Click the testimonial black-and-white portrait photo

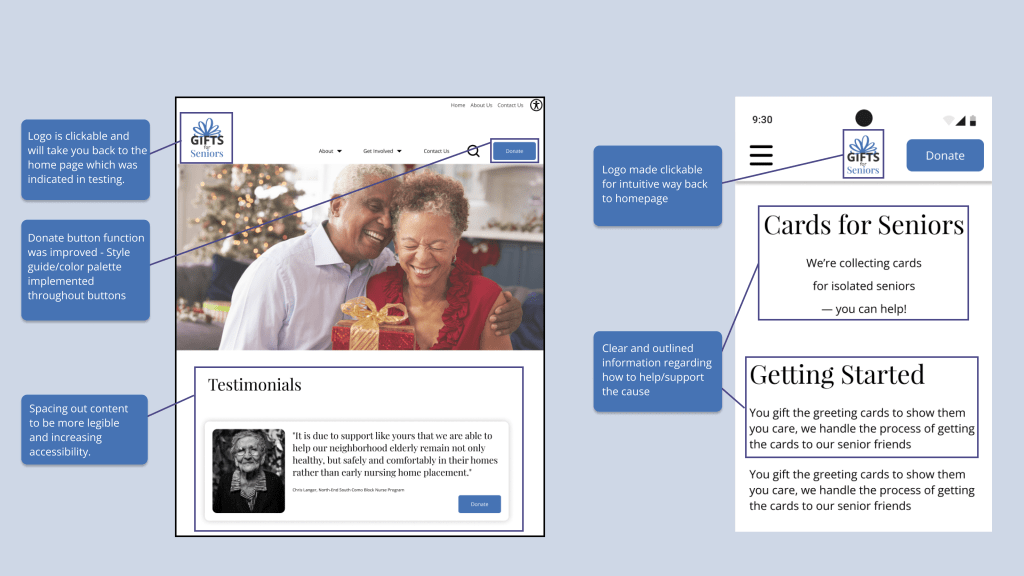point(248,471)
